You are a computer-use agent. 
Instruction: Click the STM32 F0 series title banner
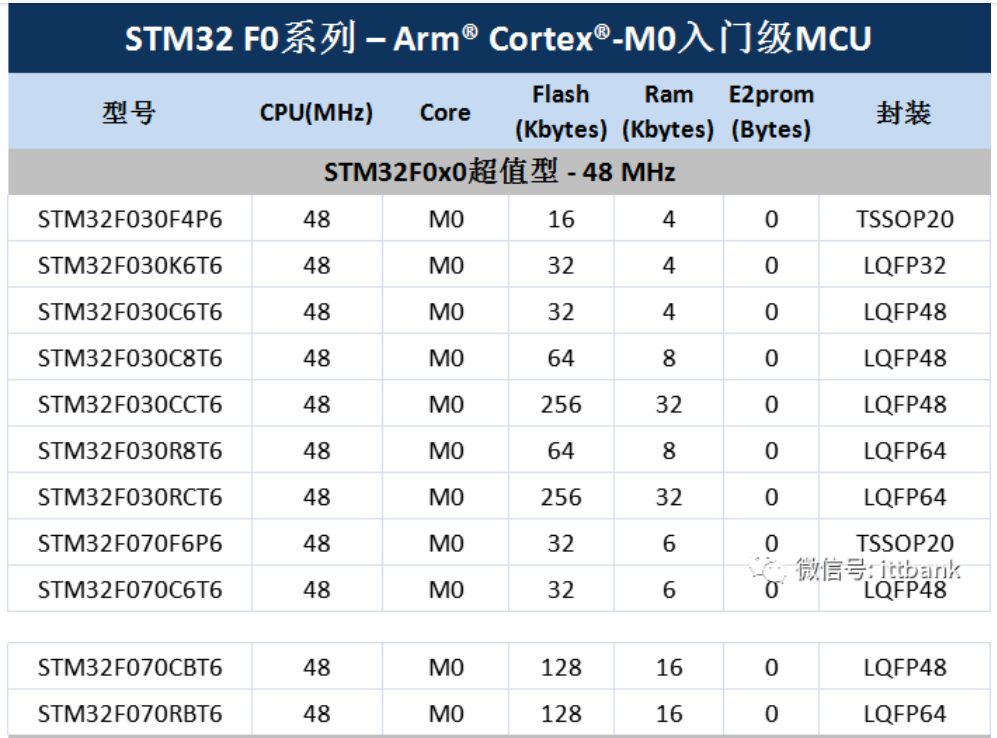click(x=498, y=38)
